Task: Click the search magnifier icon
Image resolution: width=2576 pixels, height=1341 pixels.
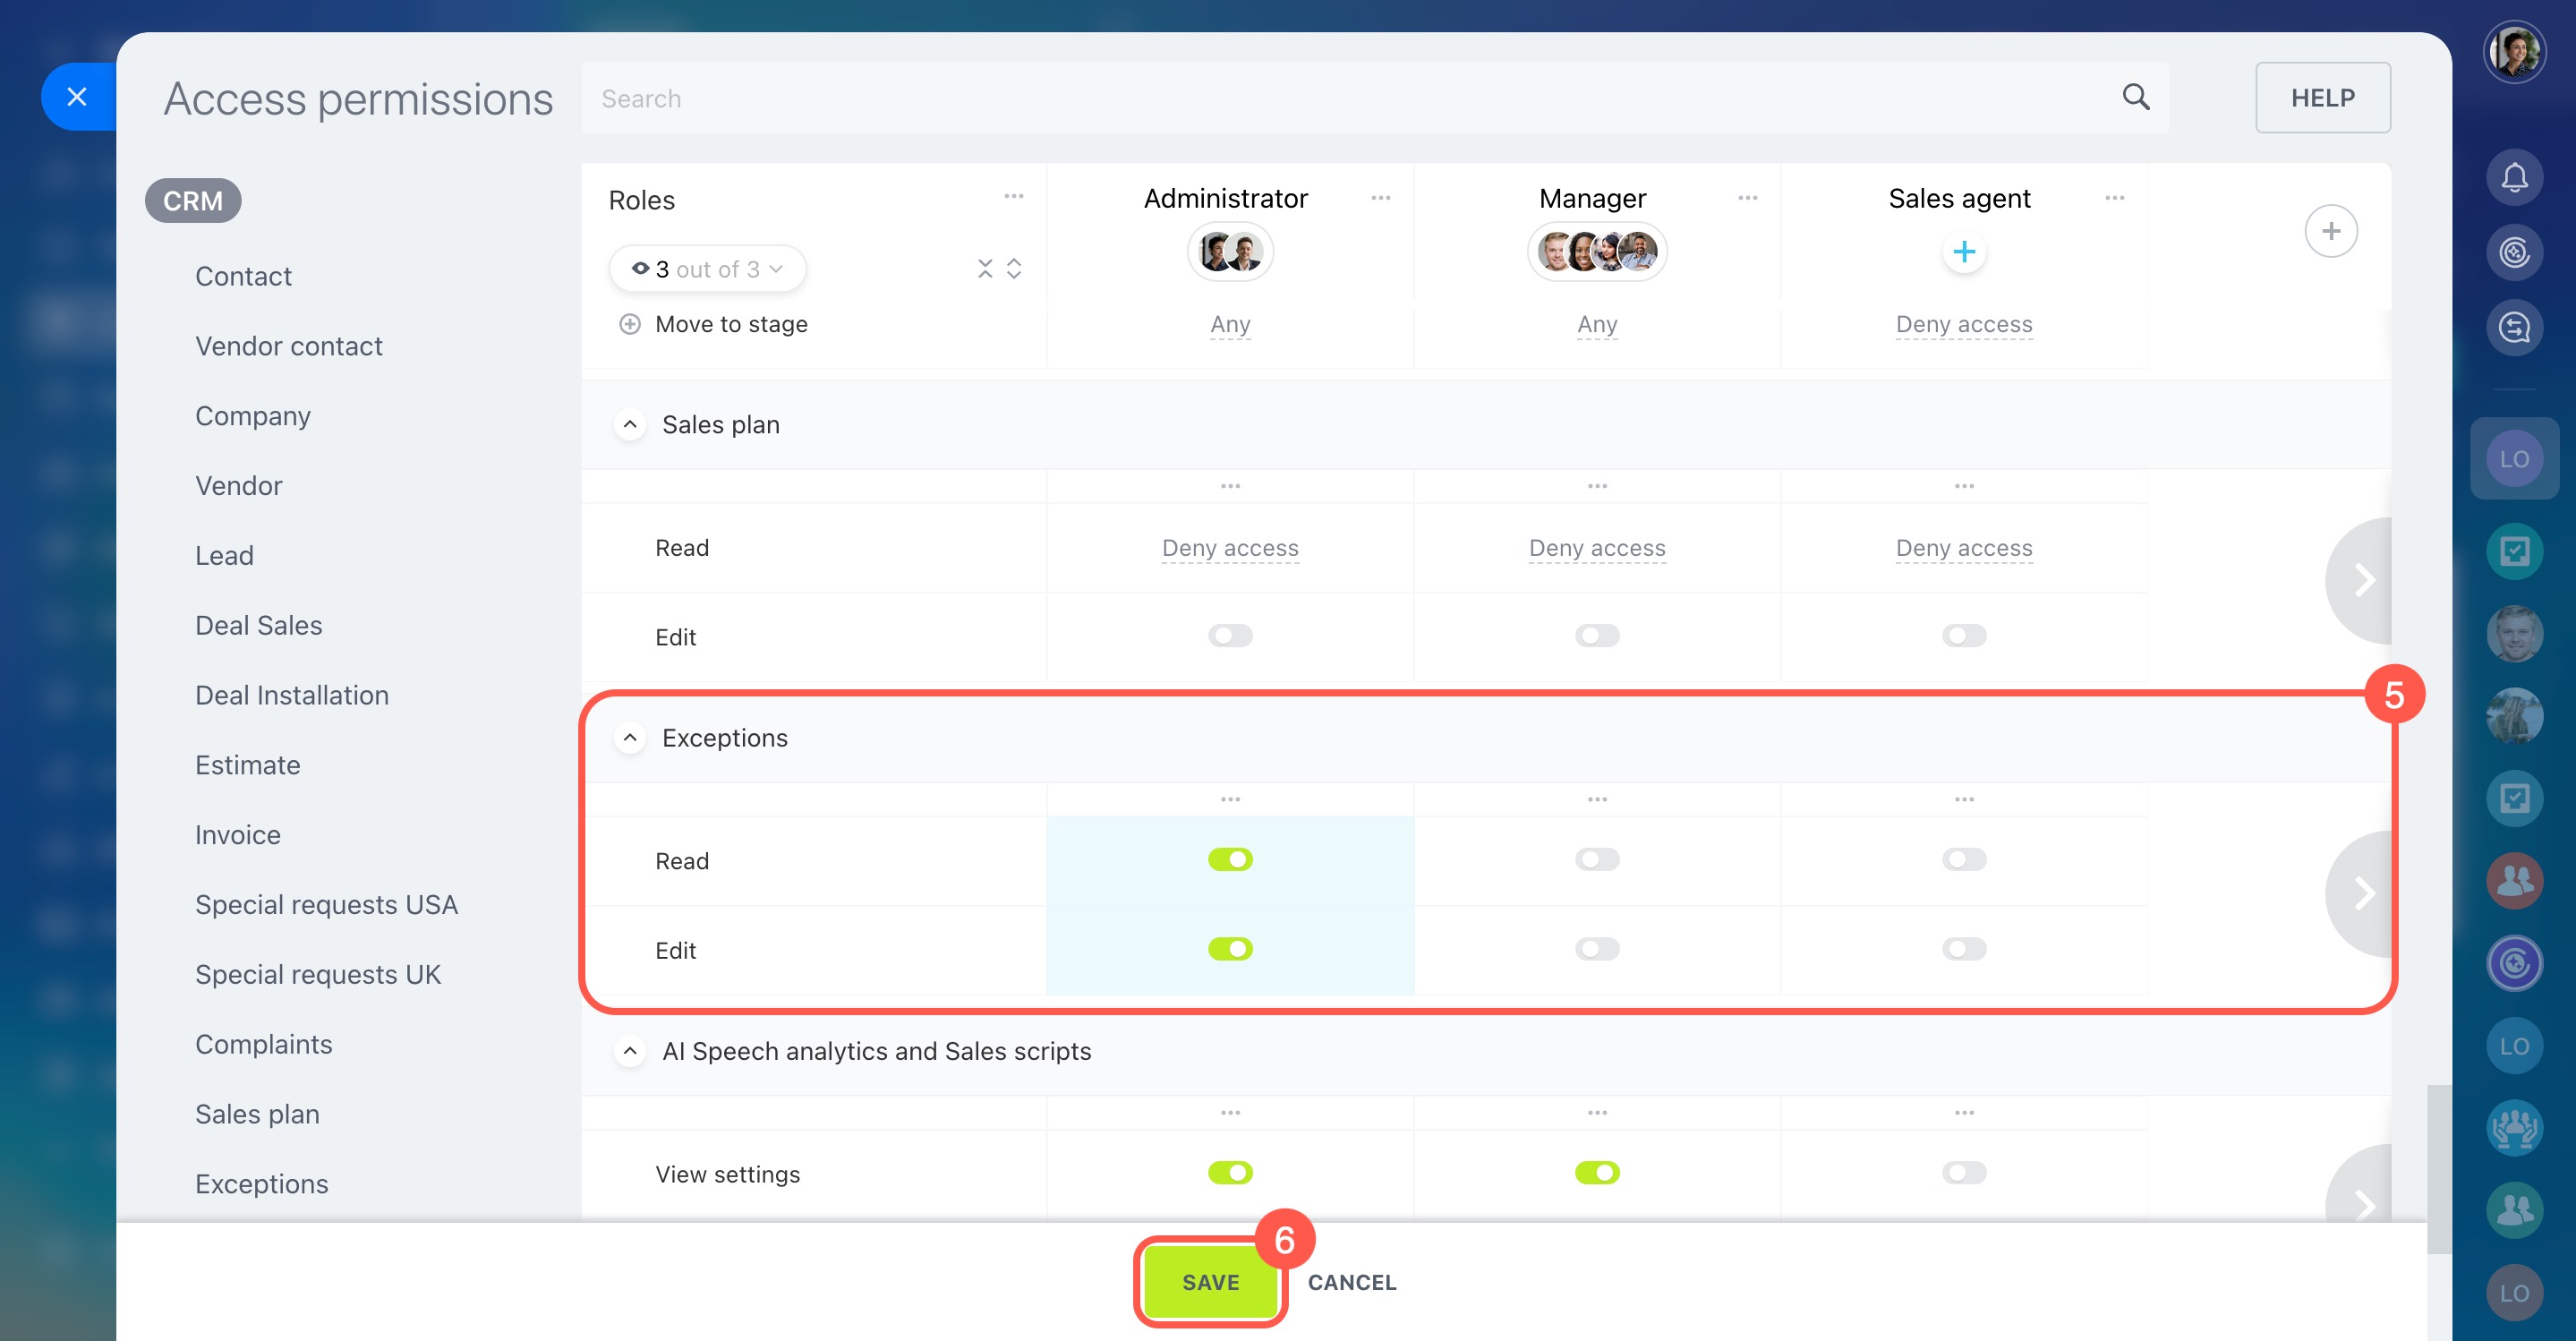Action: 2135,97
